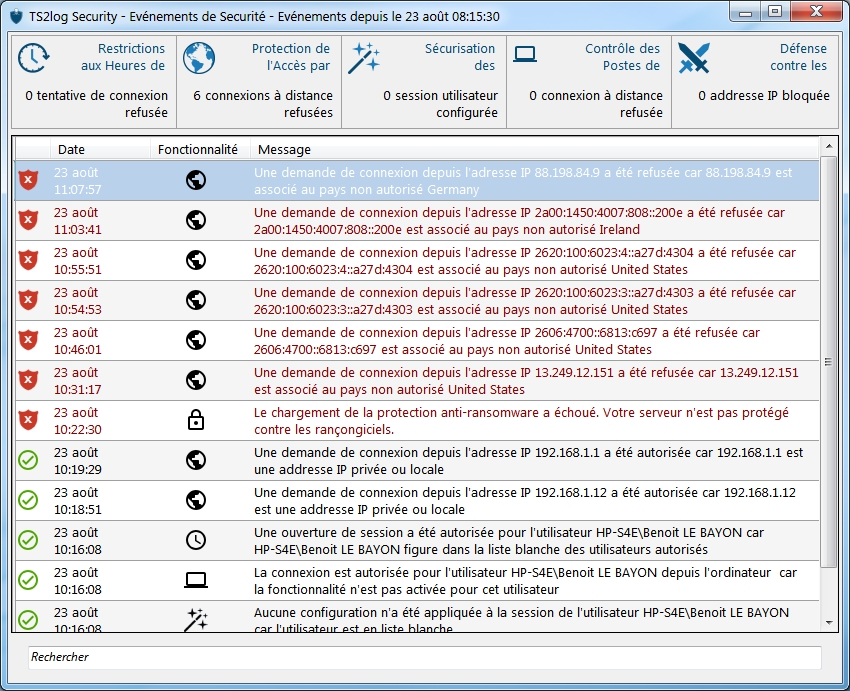Image resolution: width=850 pixels, height=691 pixels.
Task: Sort events by Fonctionnalité column header
Action: [200, 150]
